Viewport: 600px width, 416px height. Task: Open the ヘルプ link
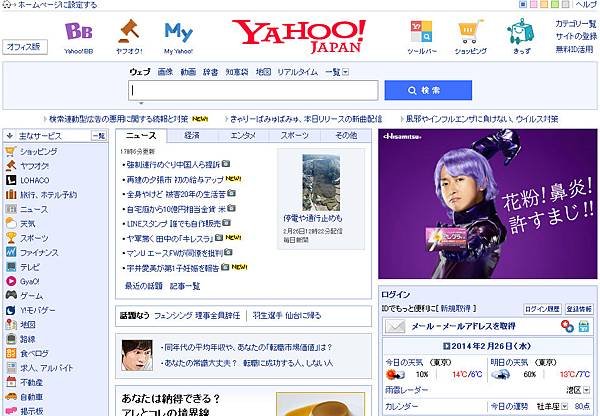pyautogui.click(x=585, y=5)
